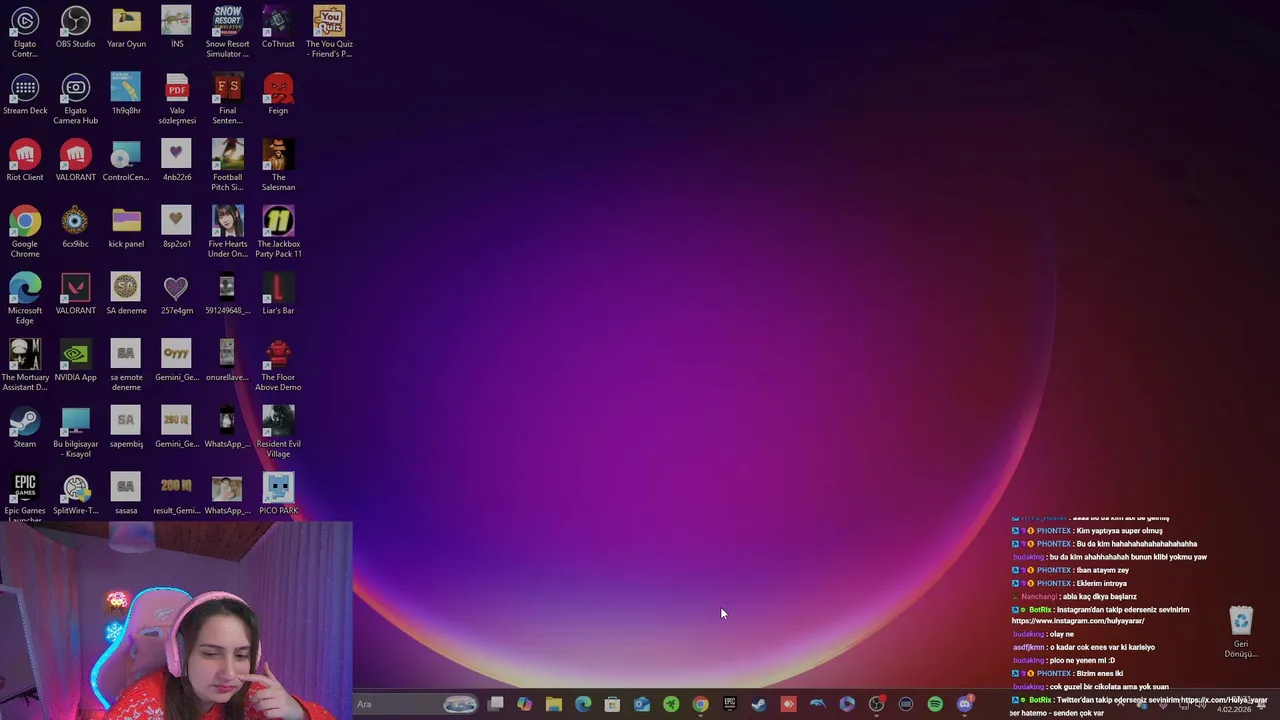The width and height of the screenshot is (1280, 720).
Task: Select the 1h9q8hr image file
Action: click(126, 95)
